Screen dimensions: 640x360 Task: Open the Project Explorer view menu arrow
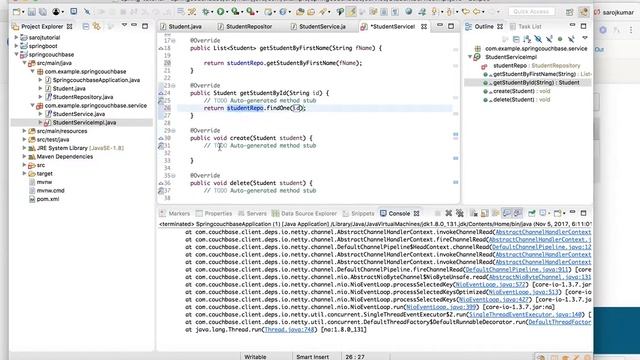124,26
